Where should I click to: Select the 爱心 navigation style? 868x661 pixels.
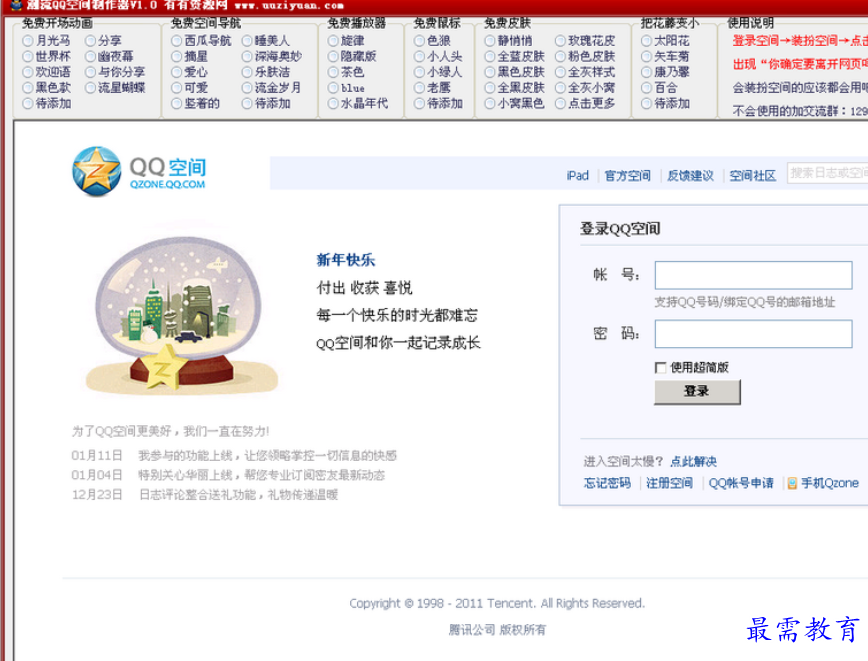point(176,72)
